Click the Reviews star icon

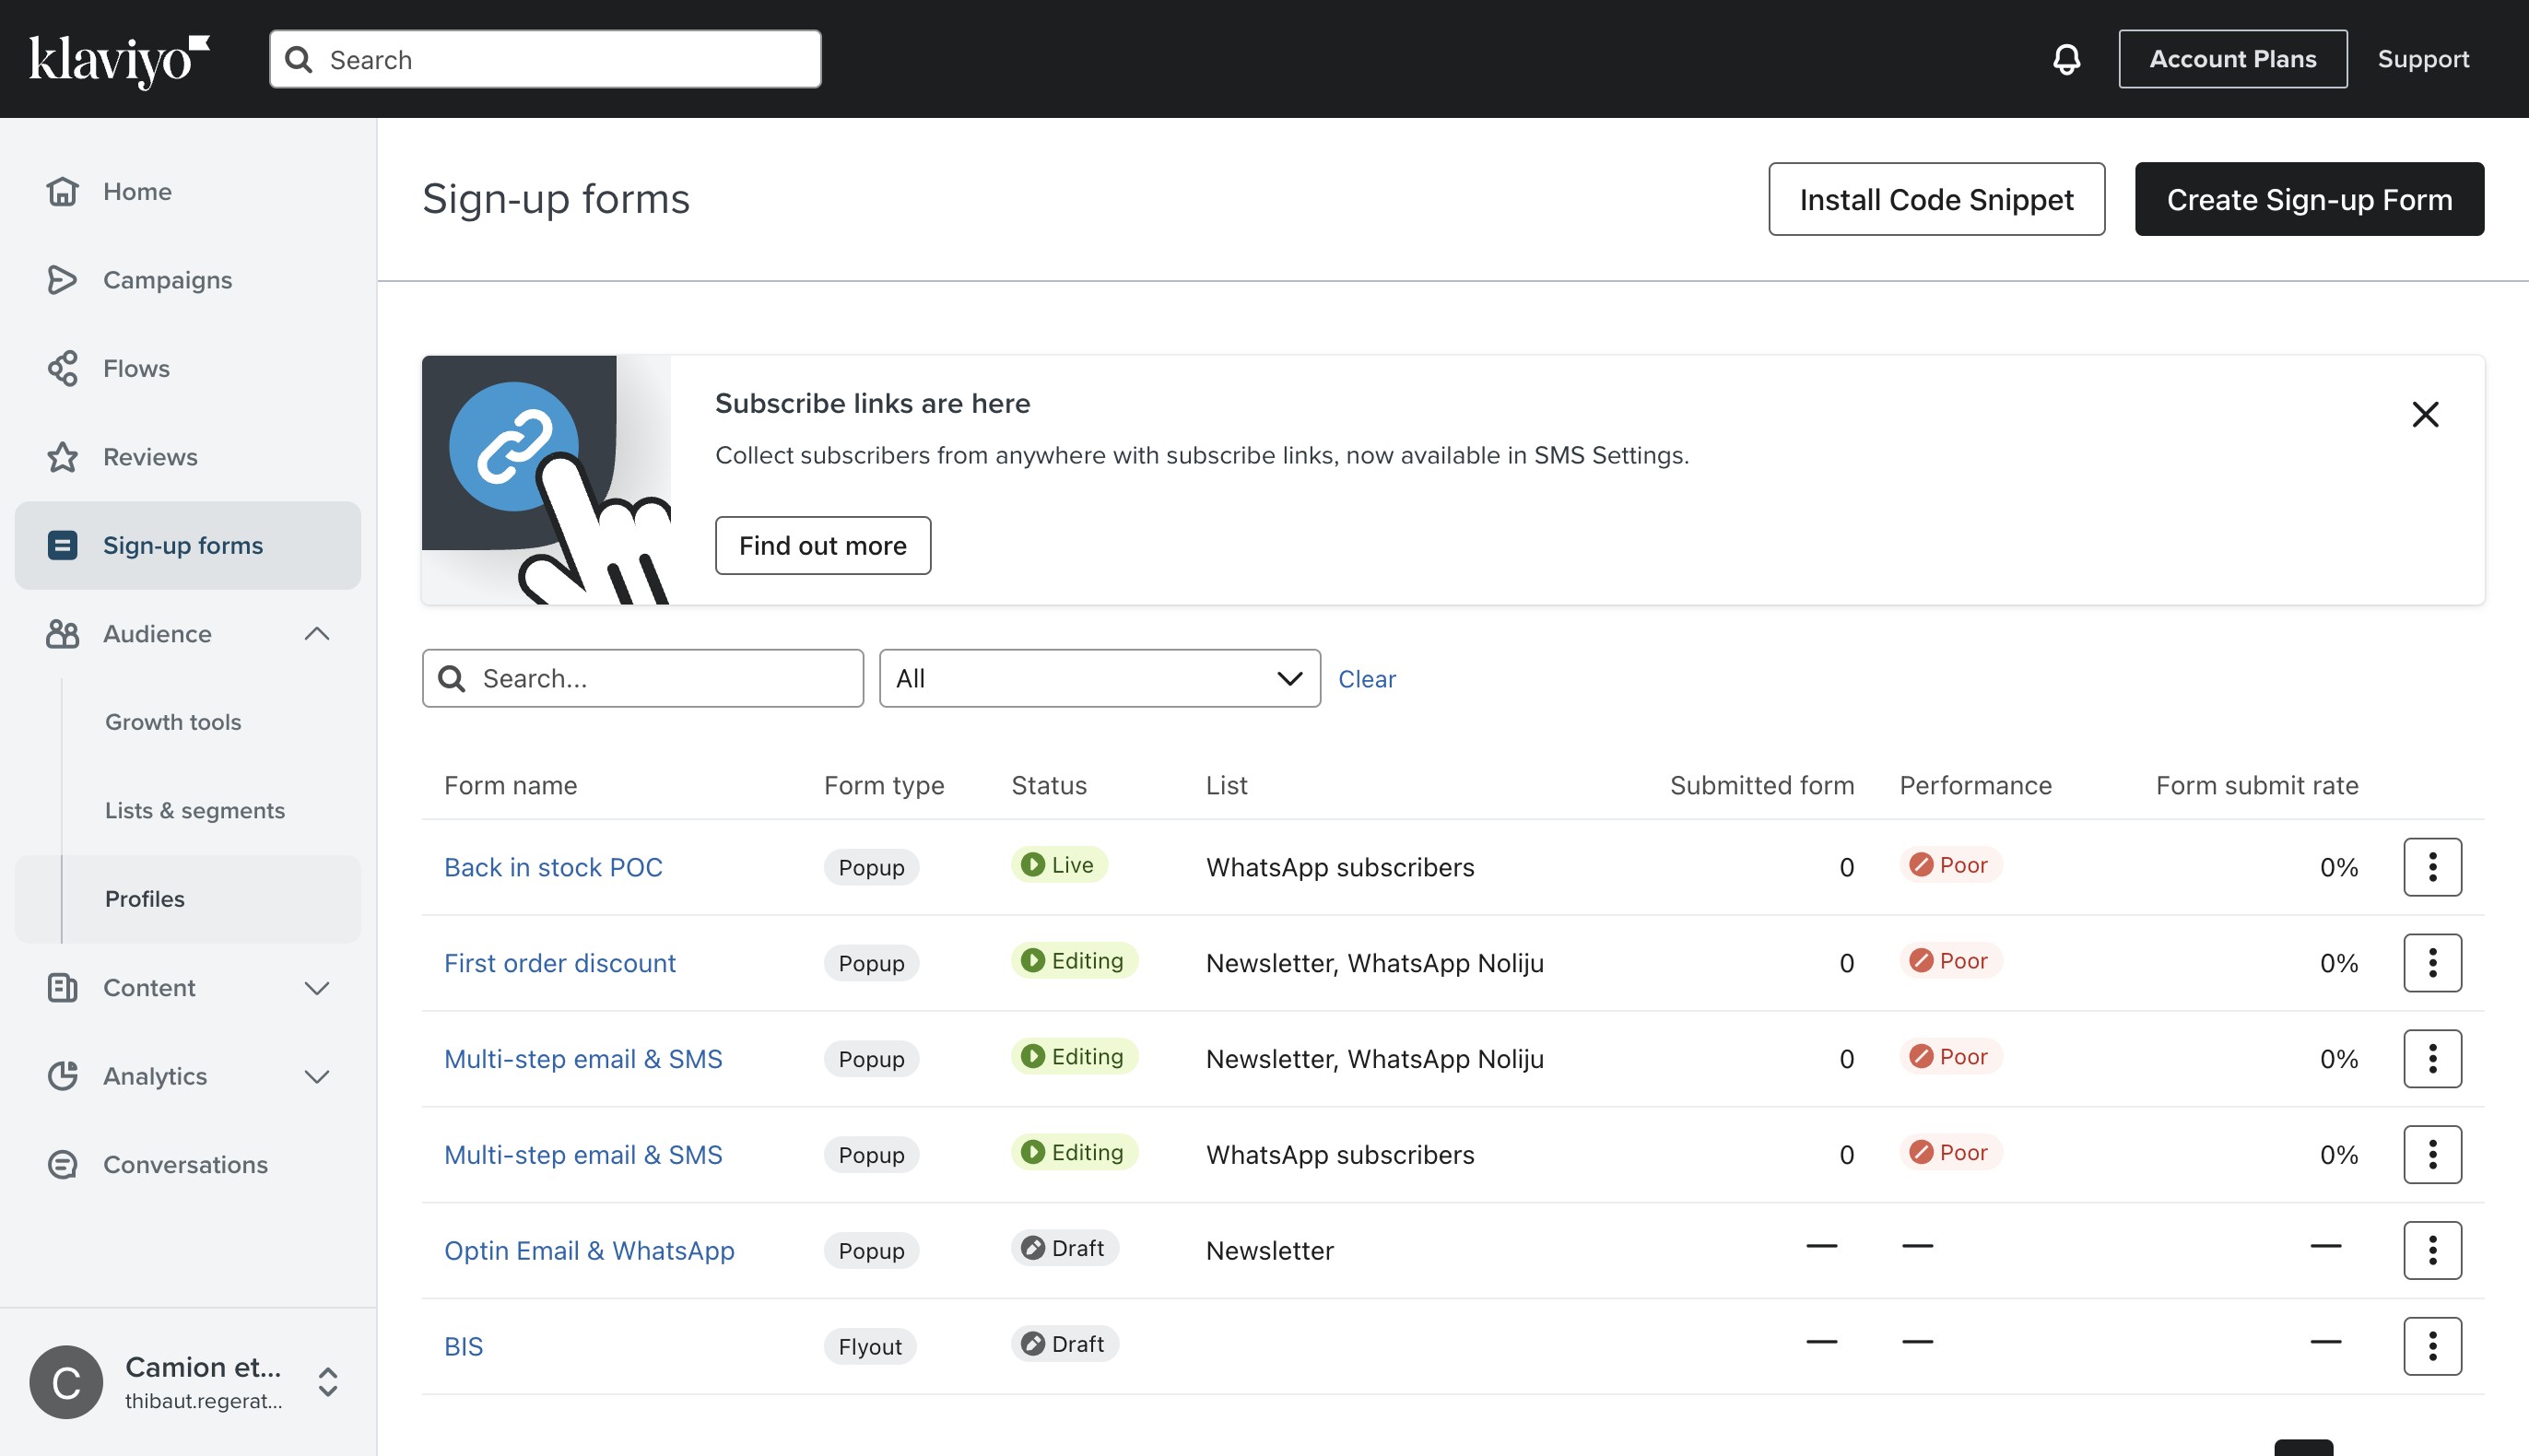point(62,457)
